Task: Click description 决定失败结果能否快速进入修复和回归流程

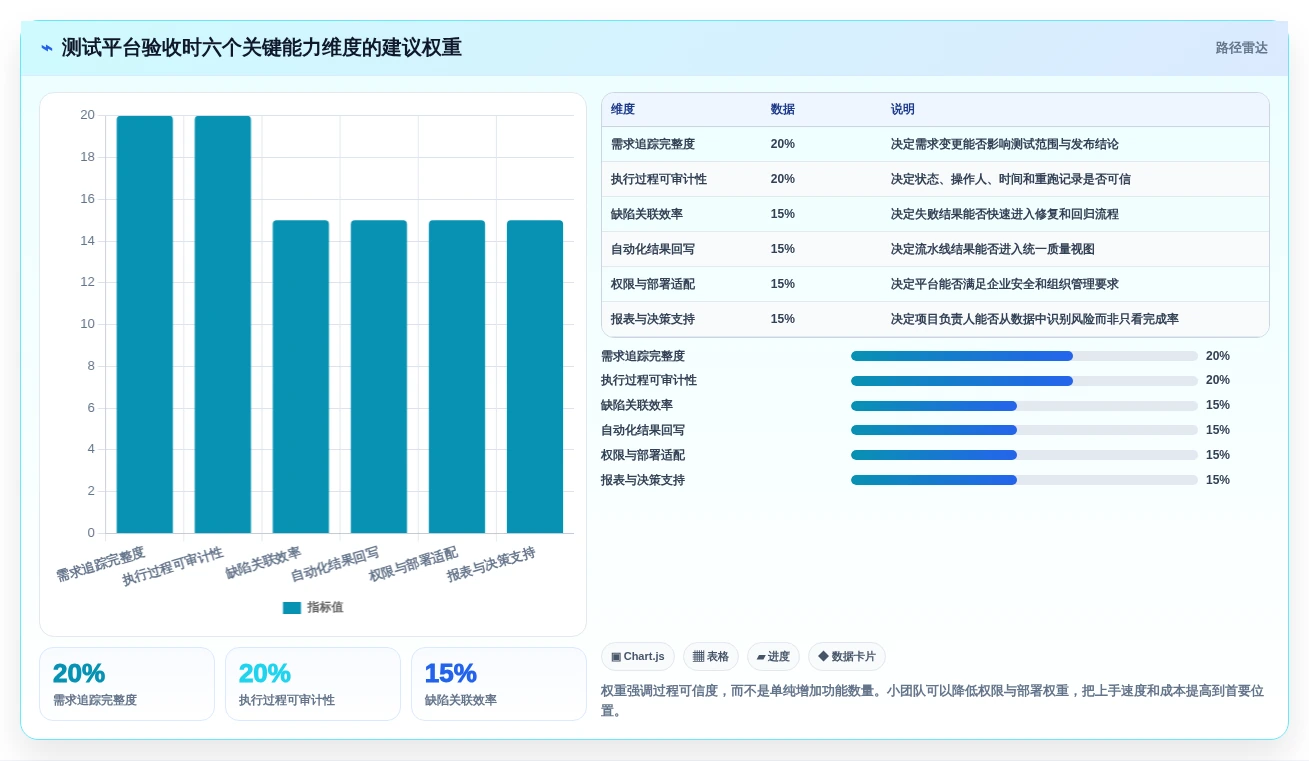Action: 1005,214
